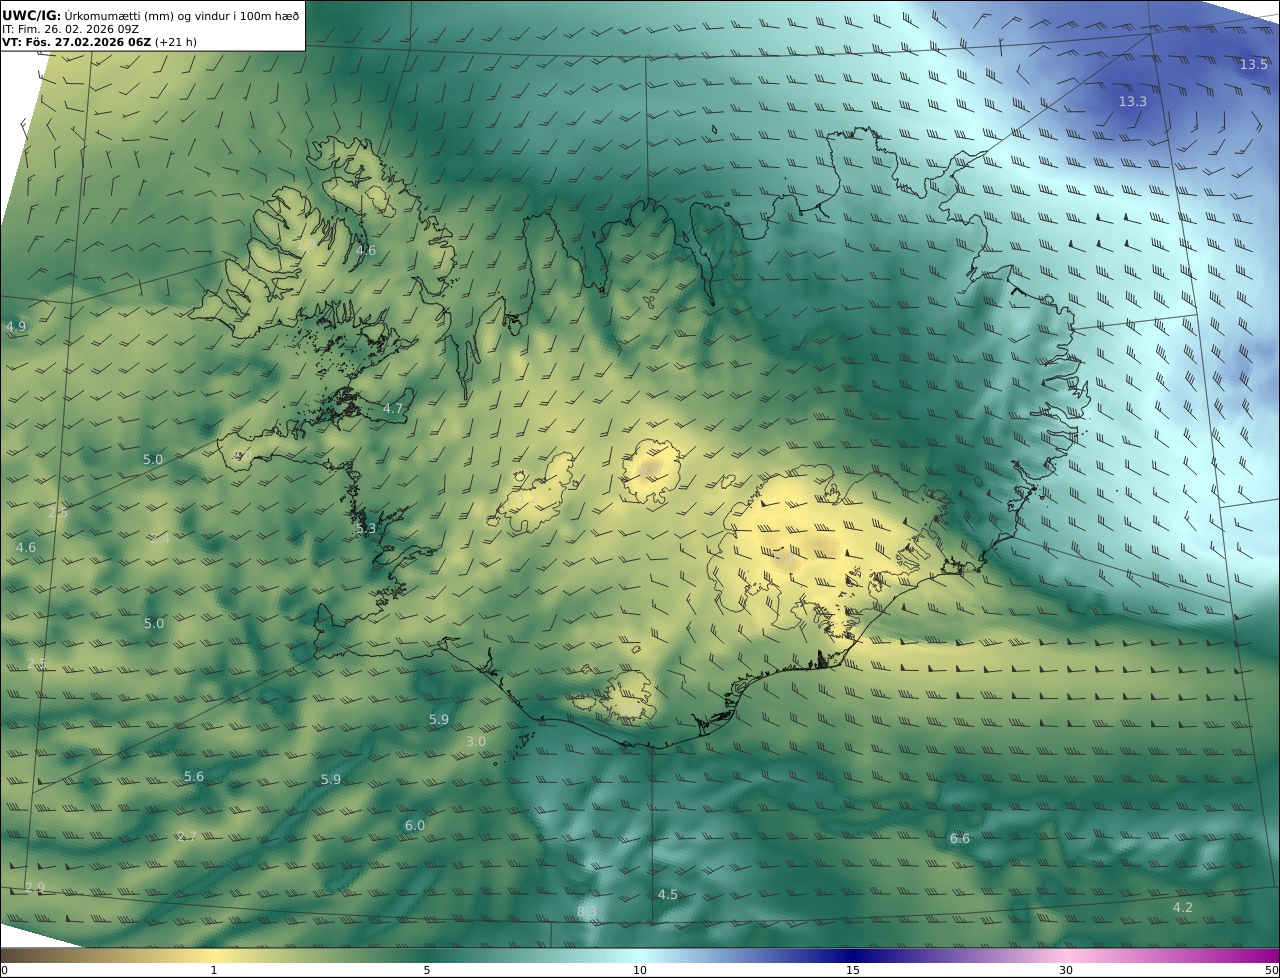This screenshot has height=978, width=1280.
Task: Click the 13.3 value label
Action: click(x=1132, y=102)
